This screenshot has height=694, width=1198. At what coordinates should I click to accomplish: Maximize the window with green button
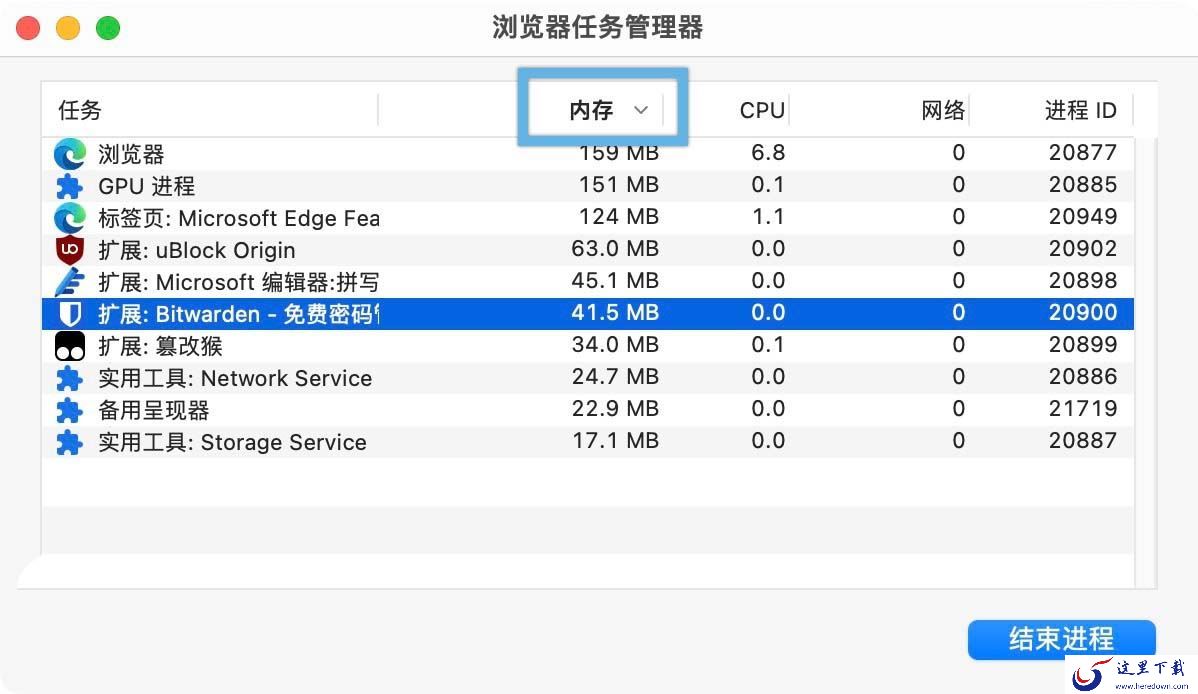108,28
